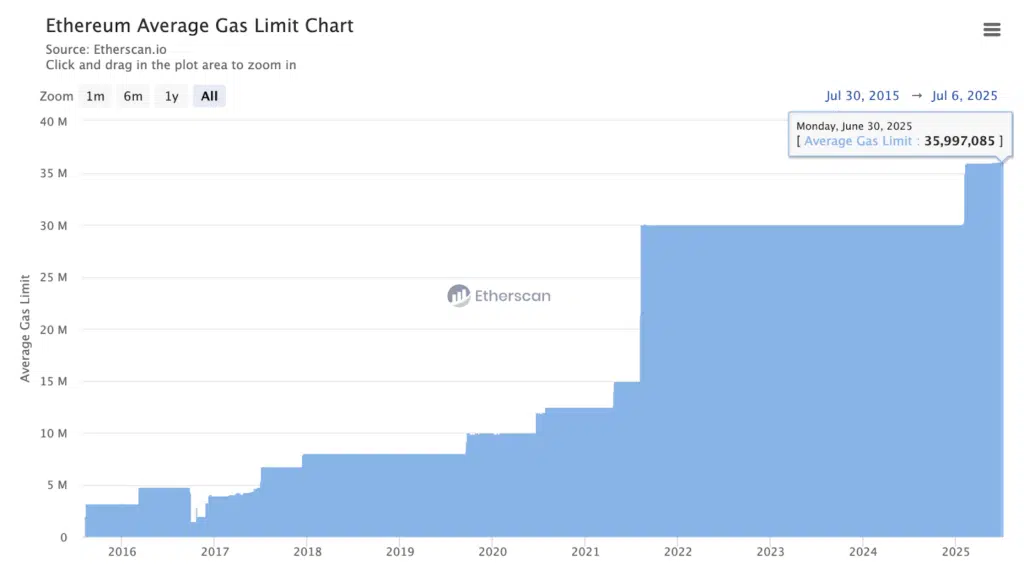Edit the Jul 30, 2015 start date

pyautogui.click(x=861, y=96)
